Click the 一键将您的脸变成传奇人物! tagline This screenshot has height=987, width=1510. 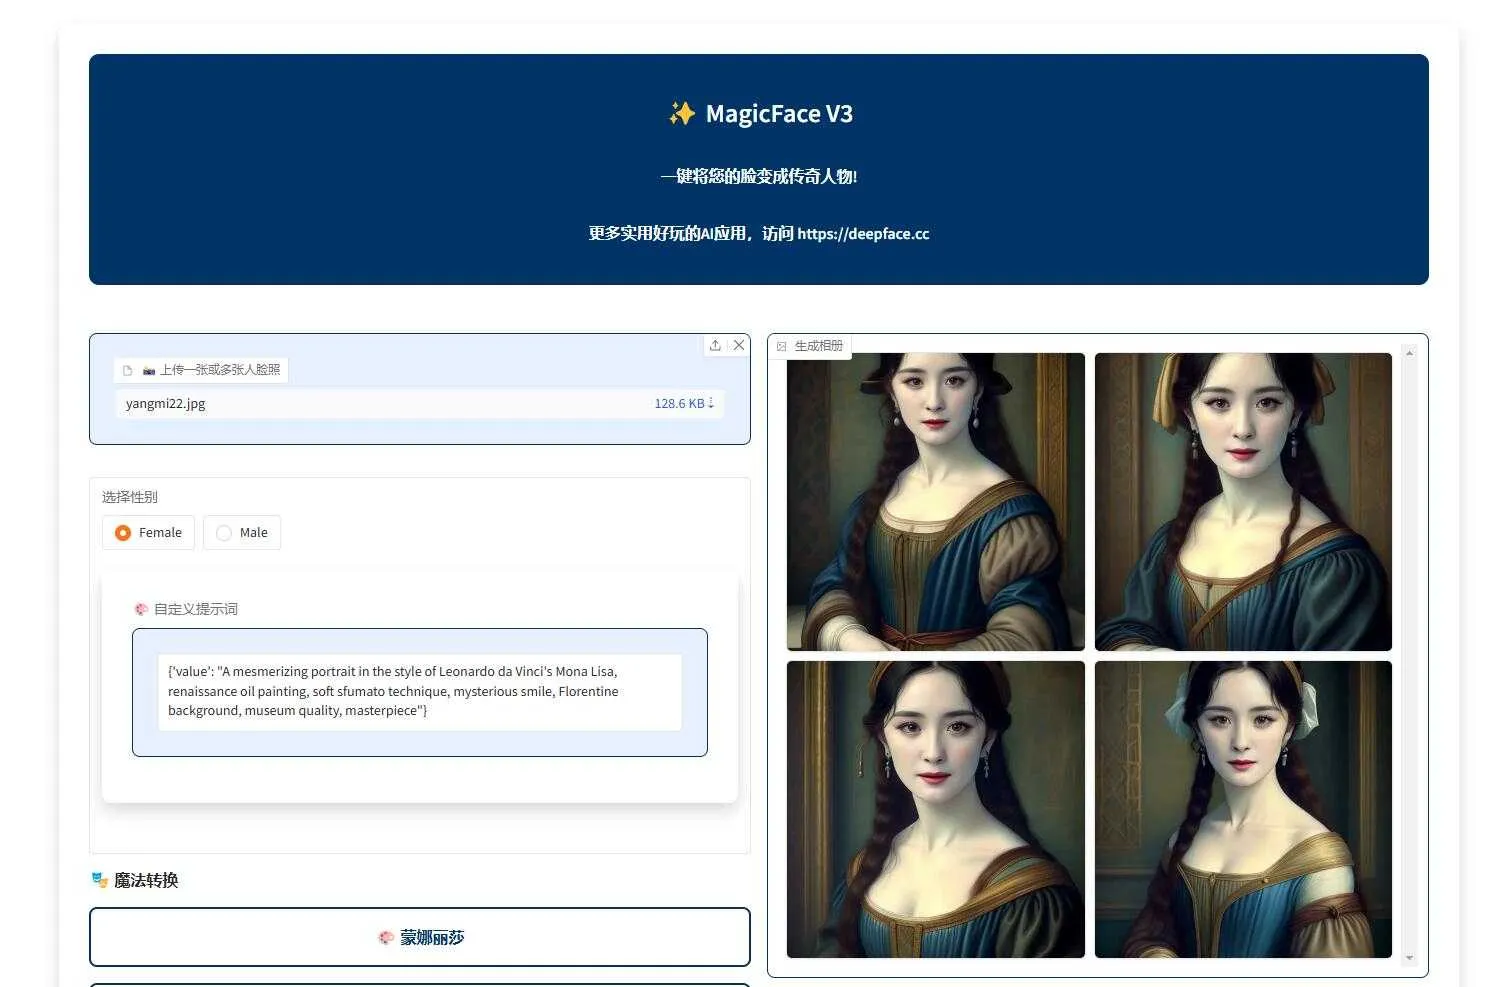[x=759, y=177]
